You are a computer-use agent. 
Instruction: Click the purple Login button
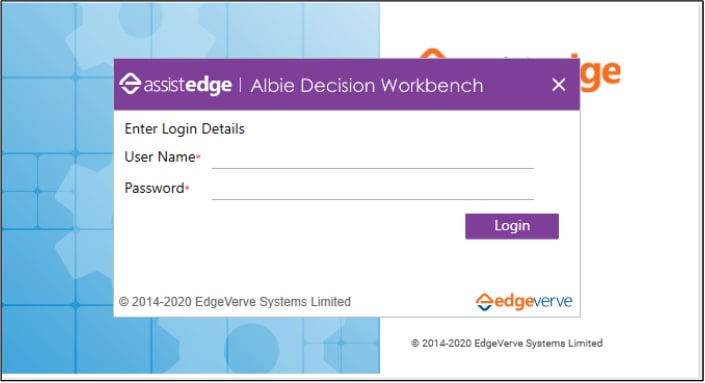512,226
